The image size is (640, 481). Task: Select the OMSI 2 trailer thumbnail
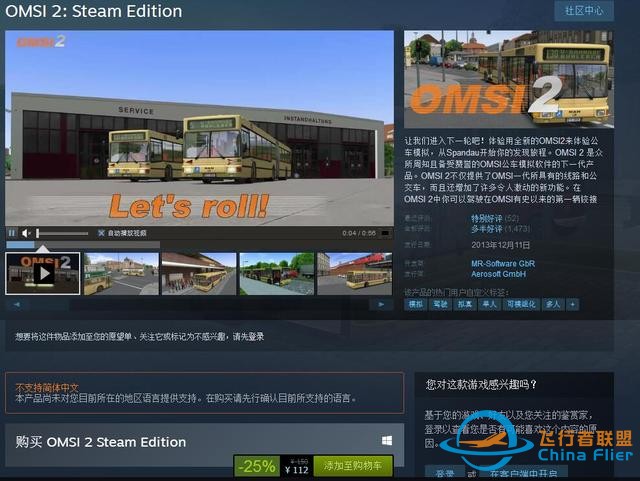tap(42, 274)
